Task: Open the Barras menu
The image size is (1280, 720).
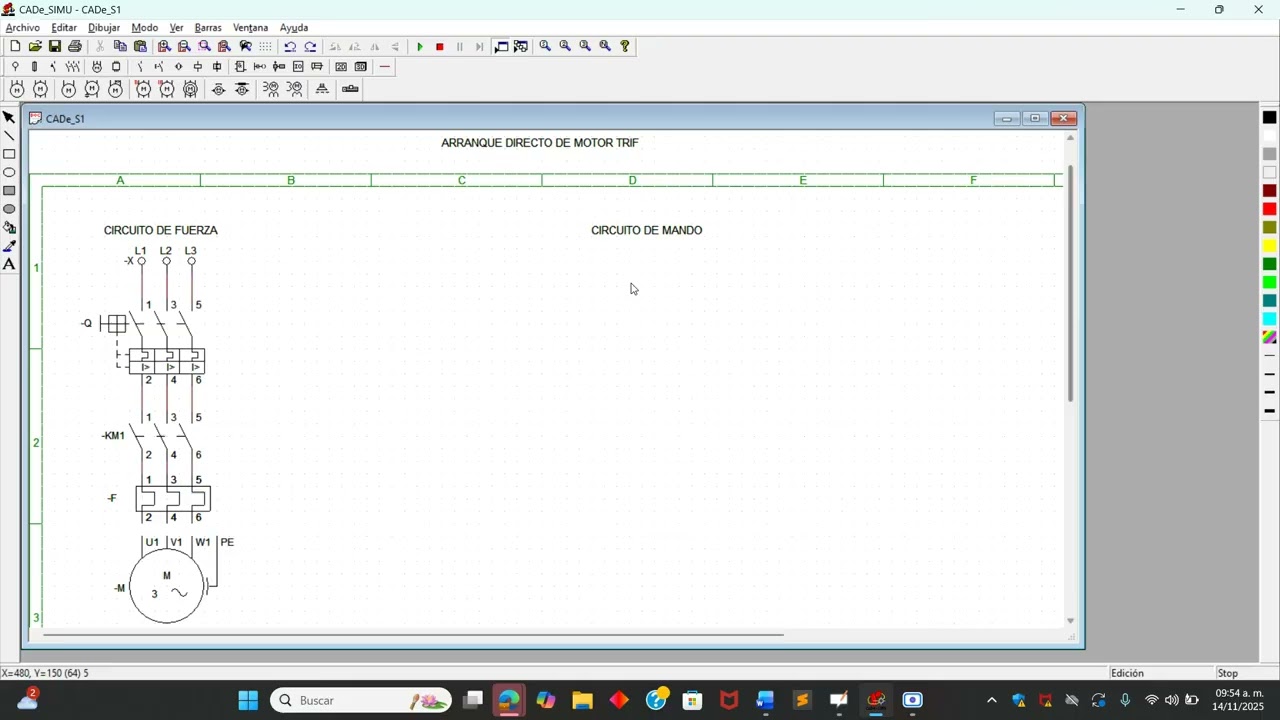Action: pyautogui.click(x=208, y=28)
